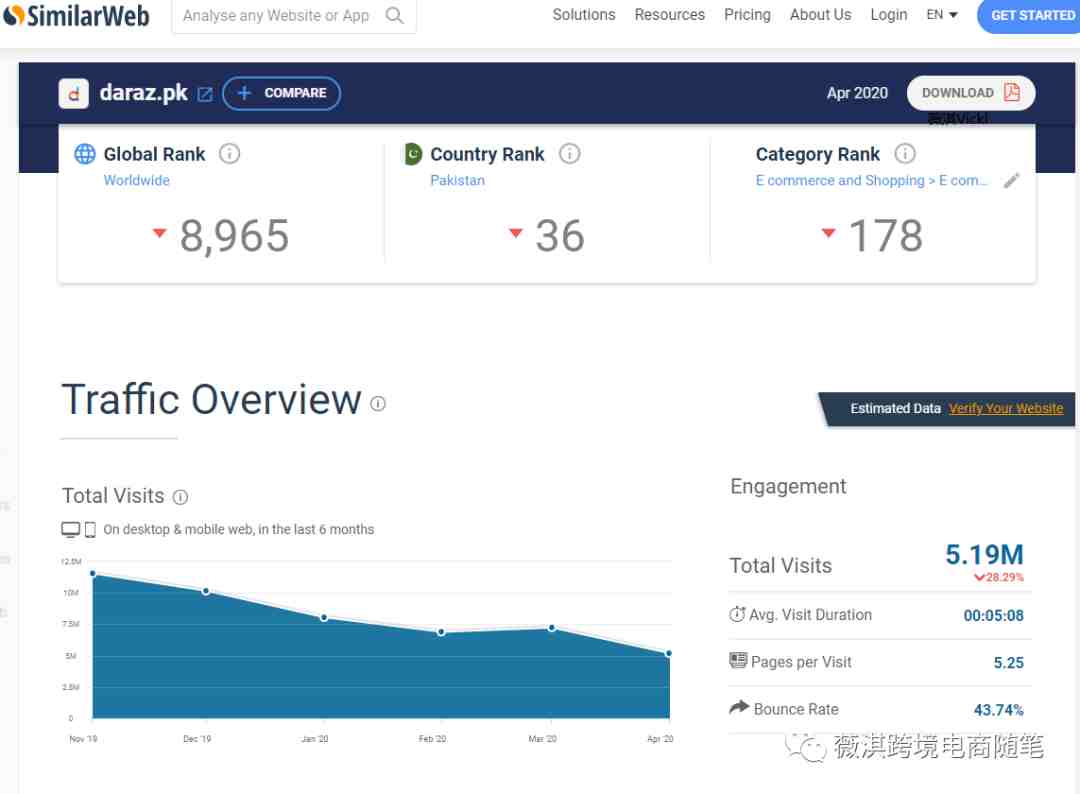Open Country Rank info icon
The width and height of the screenshot is (1080, 794).
click(570, 154)
